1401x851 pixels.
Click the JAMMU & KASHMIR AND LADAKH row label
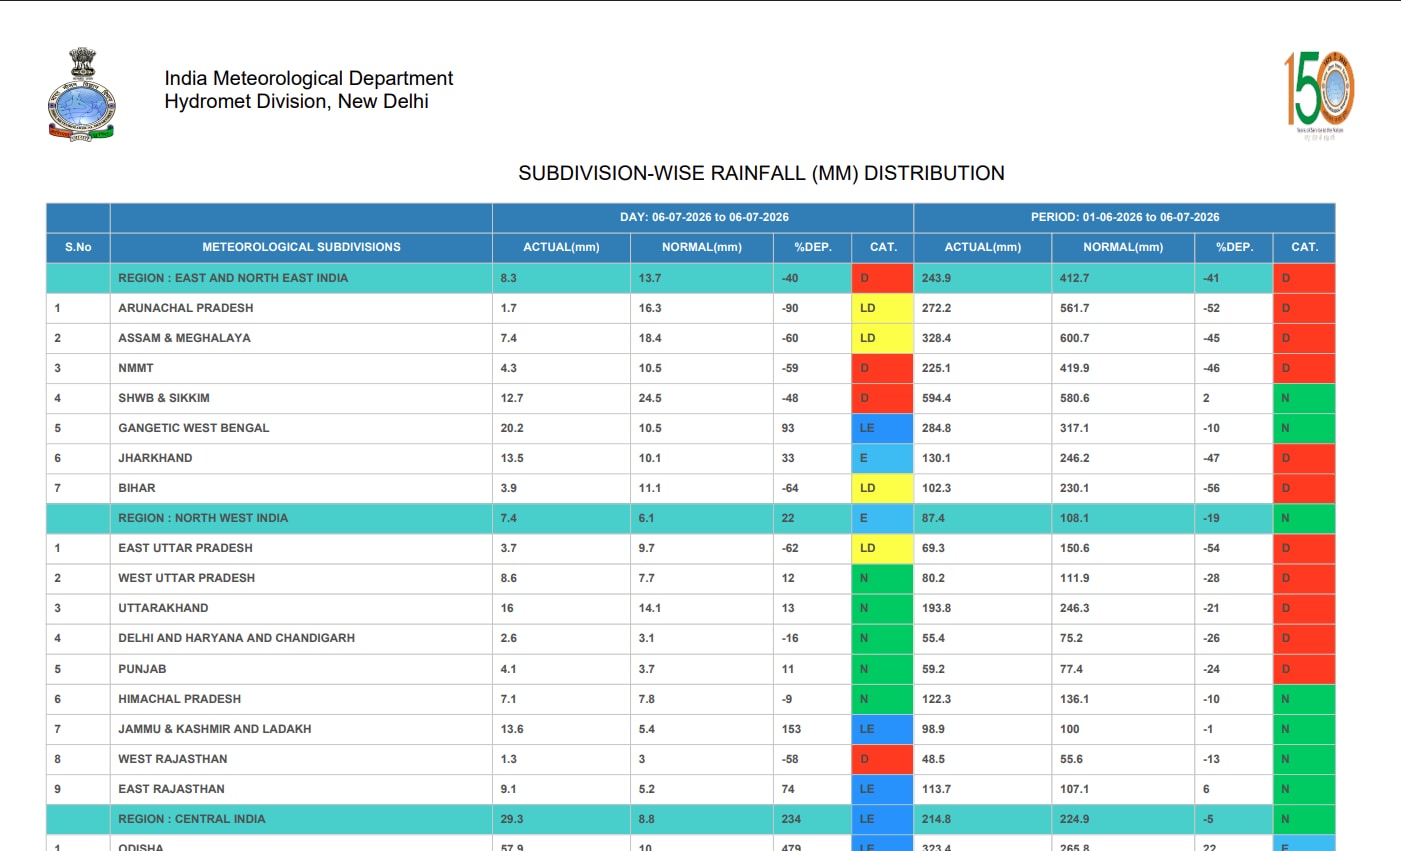[x=214, y=729]
